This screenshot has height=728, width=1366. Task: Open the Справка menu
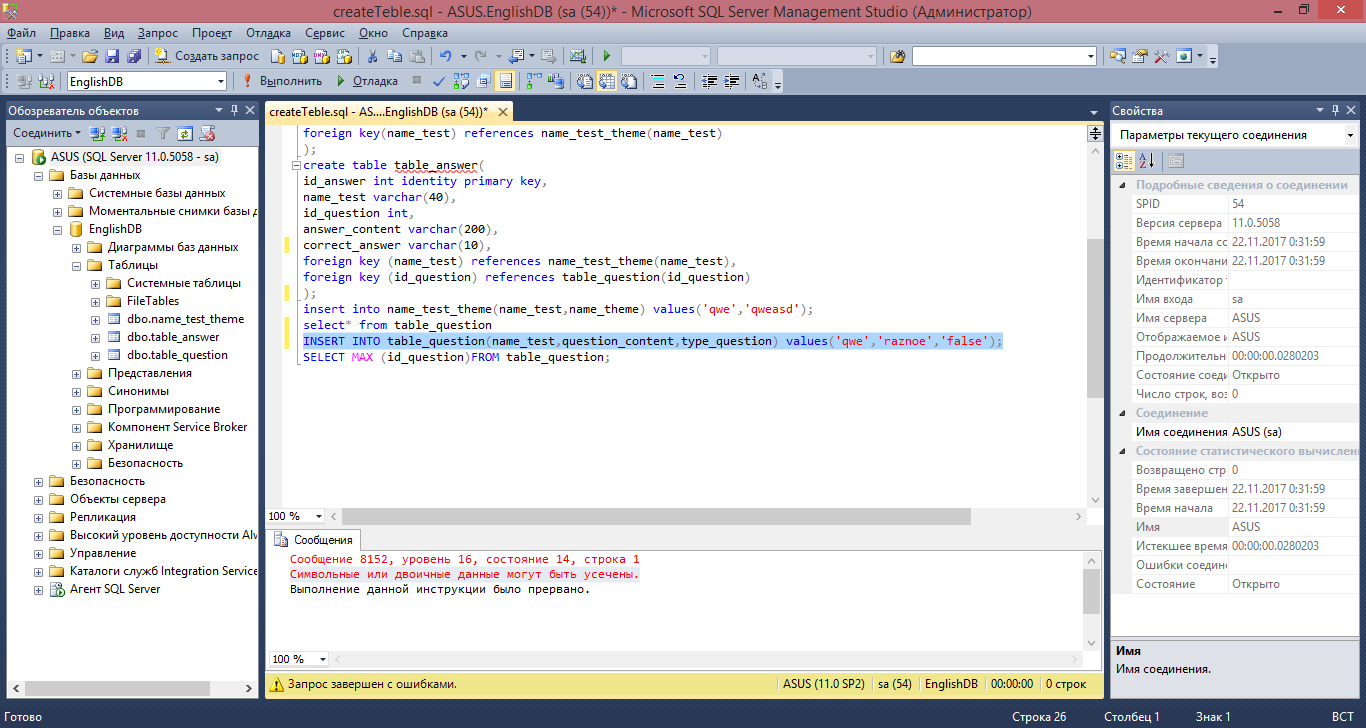[425, 32]
